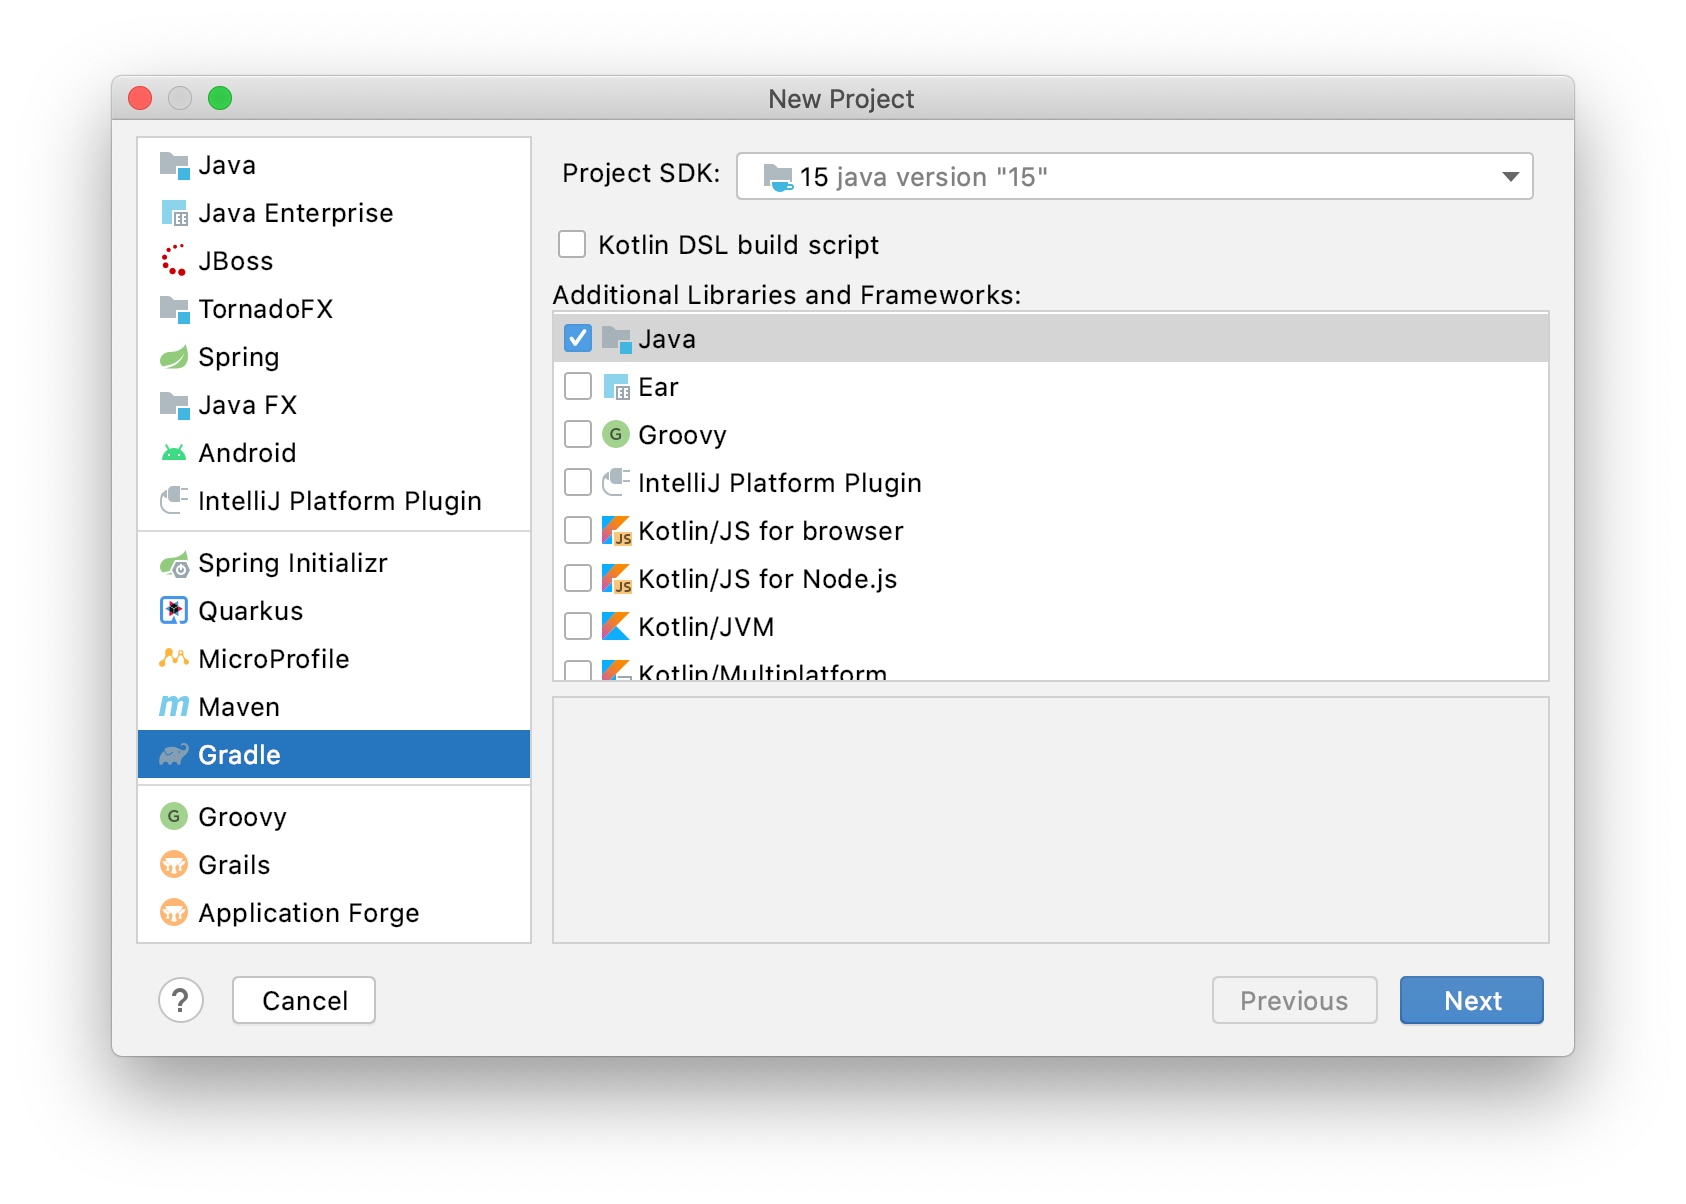Click the Grails icon in sidebar
Screen dimensions: 1686x1204
point(174,865)
